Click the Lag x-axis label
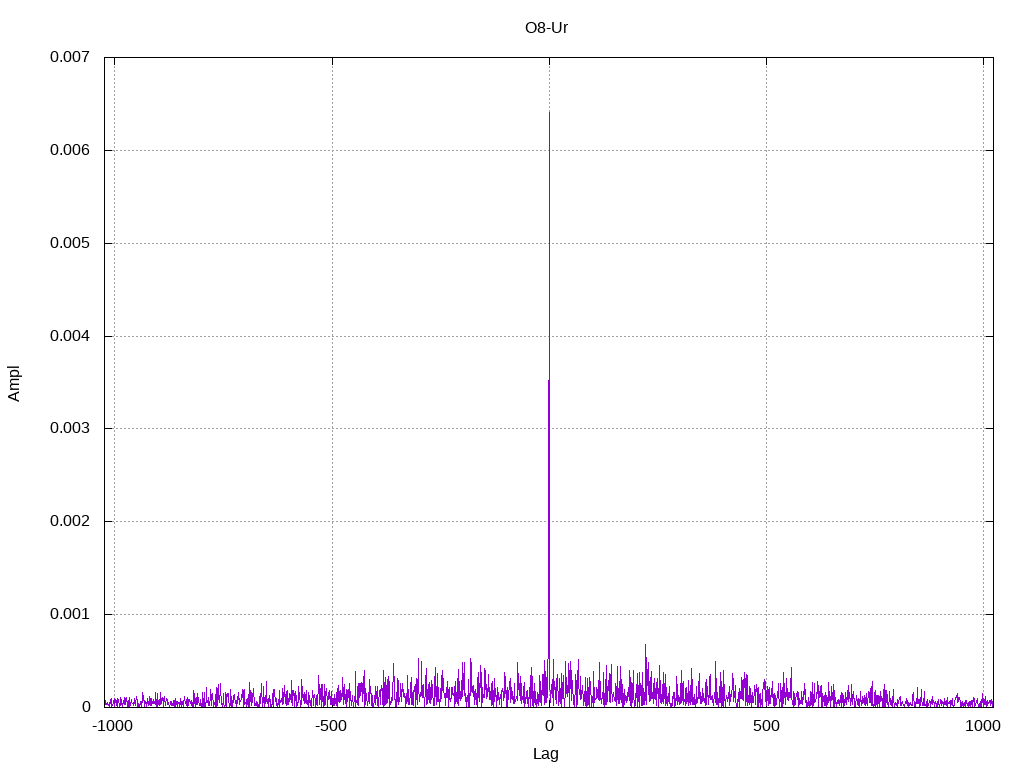Image resolution: width=1024 pixels, height=768 pixels. coord(546,754)
